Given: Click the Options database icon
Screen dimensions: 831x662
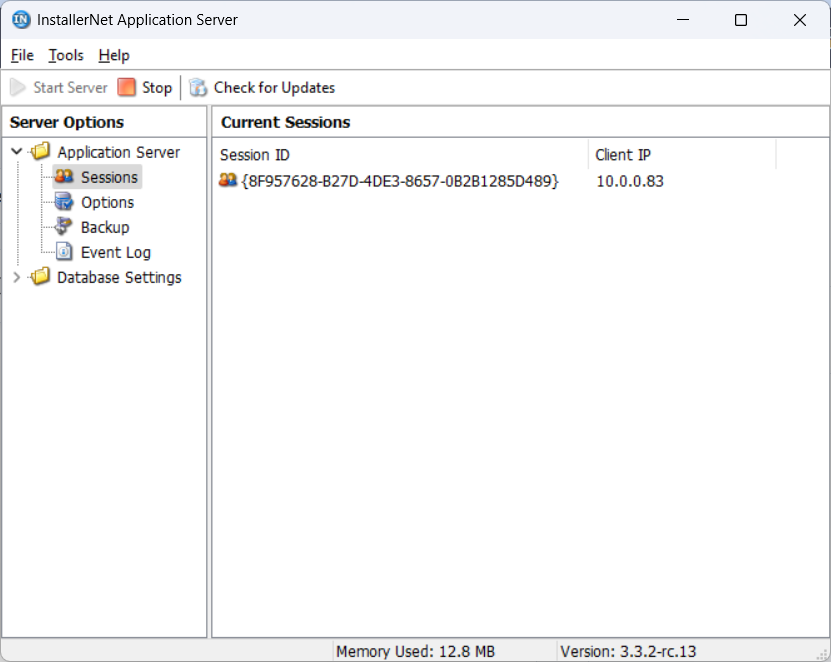Looking at the screenshot, I should (x=64, y=202).
